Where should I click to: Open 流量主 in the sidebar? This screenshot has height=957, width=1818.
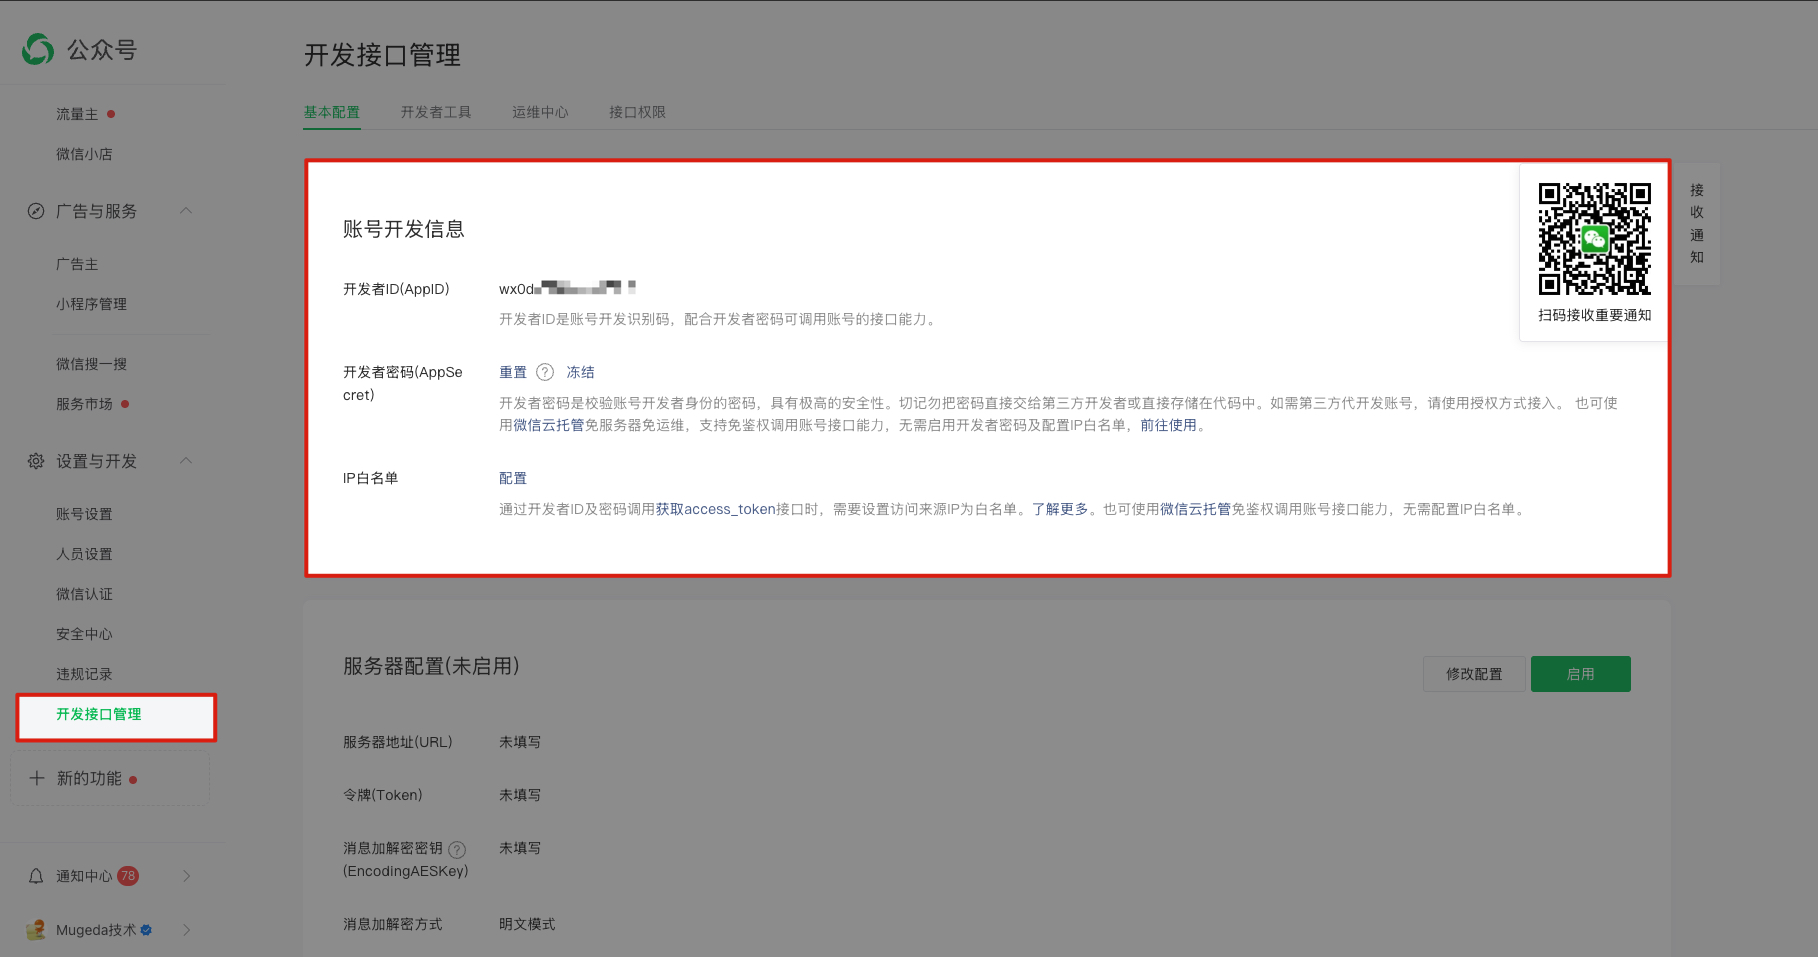[x=77, y=114]
